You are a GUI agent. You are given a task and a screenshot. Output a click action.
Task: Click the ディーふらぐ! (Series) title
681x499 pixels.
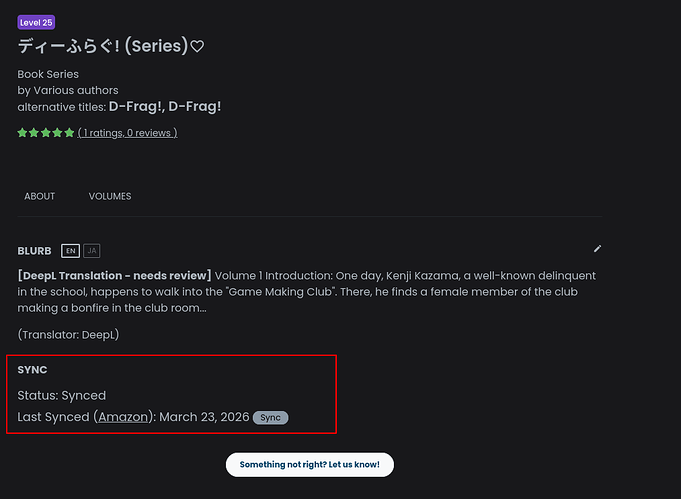(x=103, y=46)
